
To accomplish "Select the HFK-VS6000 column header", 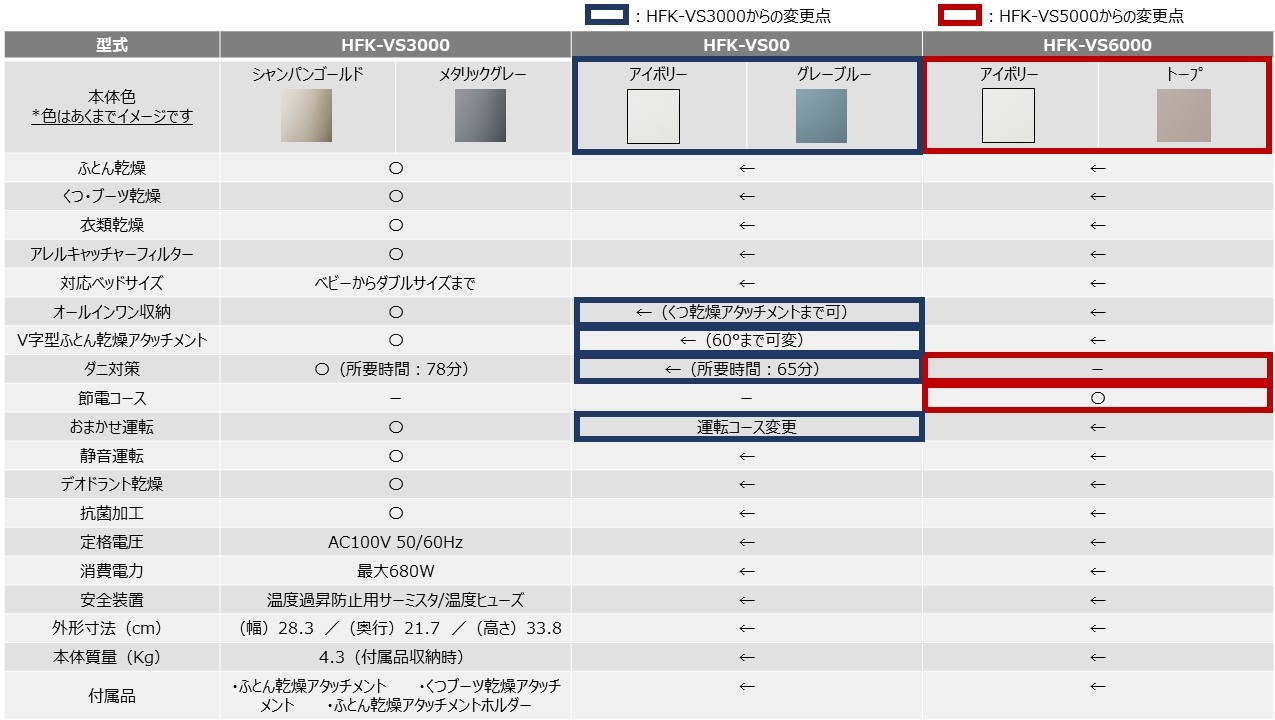I will [1097, 45].
